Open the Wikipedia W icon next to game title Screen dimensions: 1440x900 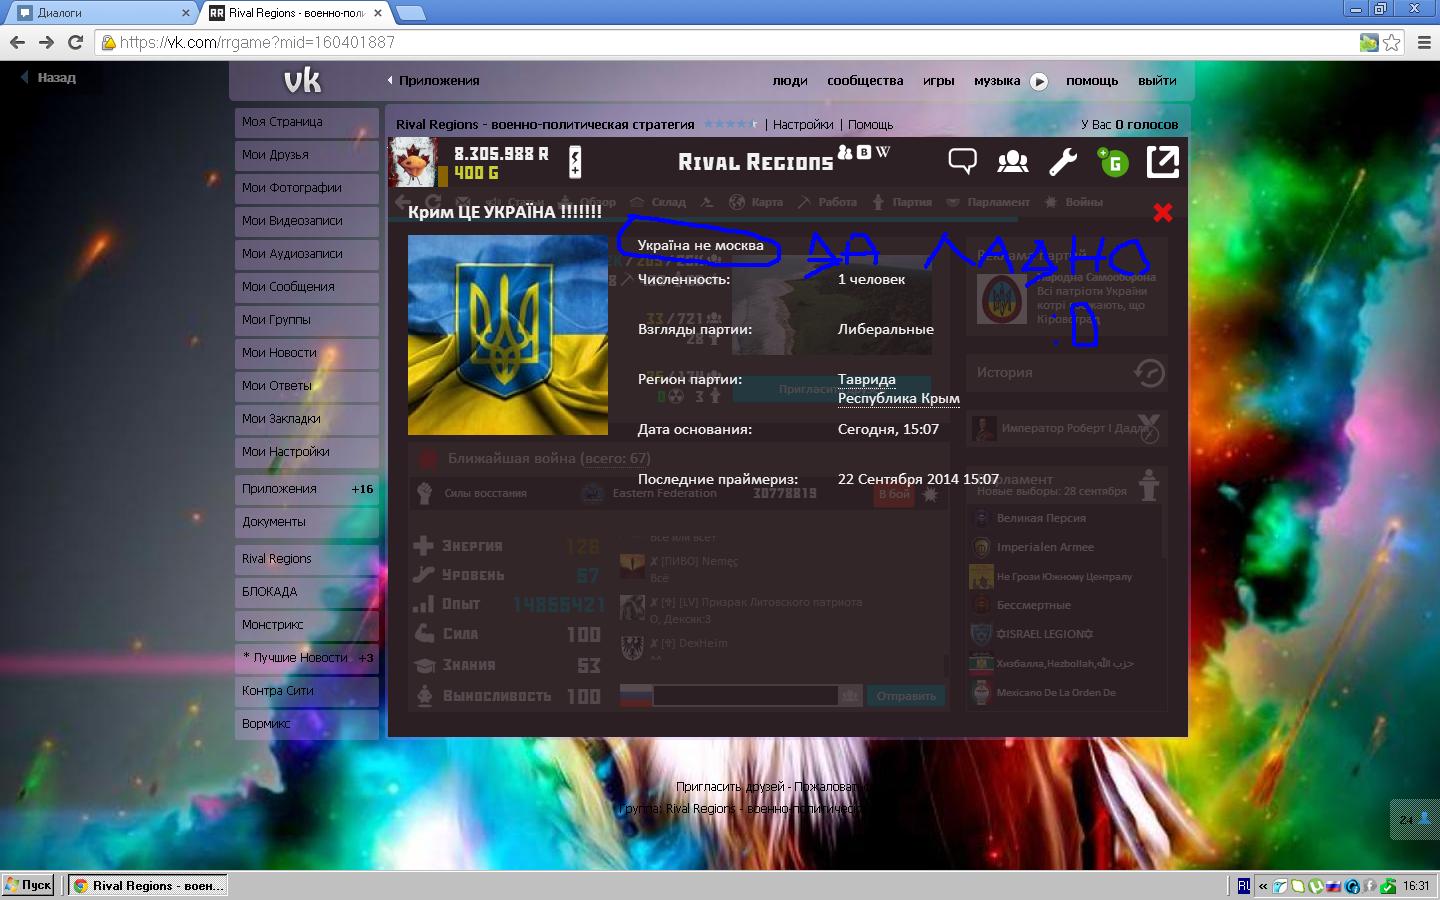[x=882, y=152]
